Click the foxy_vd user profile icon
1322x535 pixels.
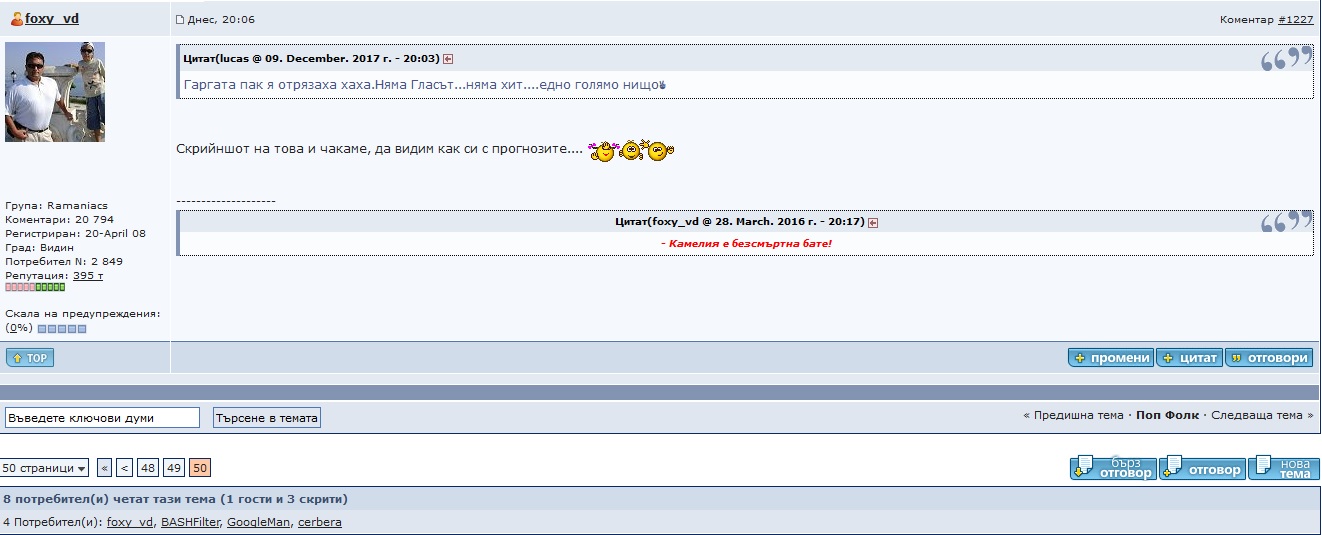pos(16,19)
